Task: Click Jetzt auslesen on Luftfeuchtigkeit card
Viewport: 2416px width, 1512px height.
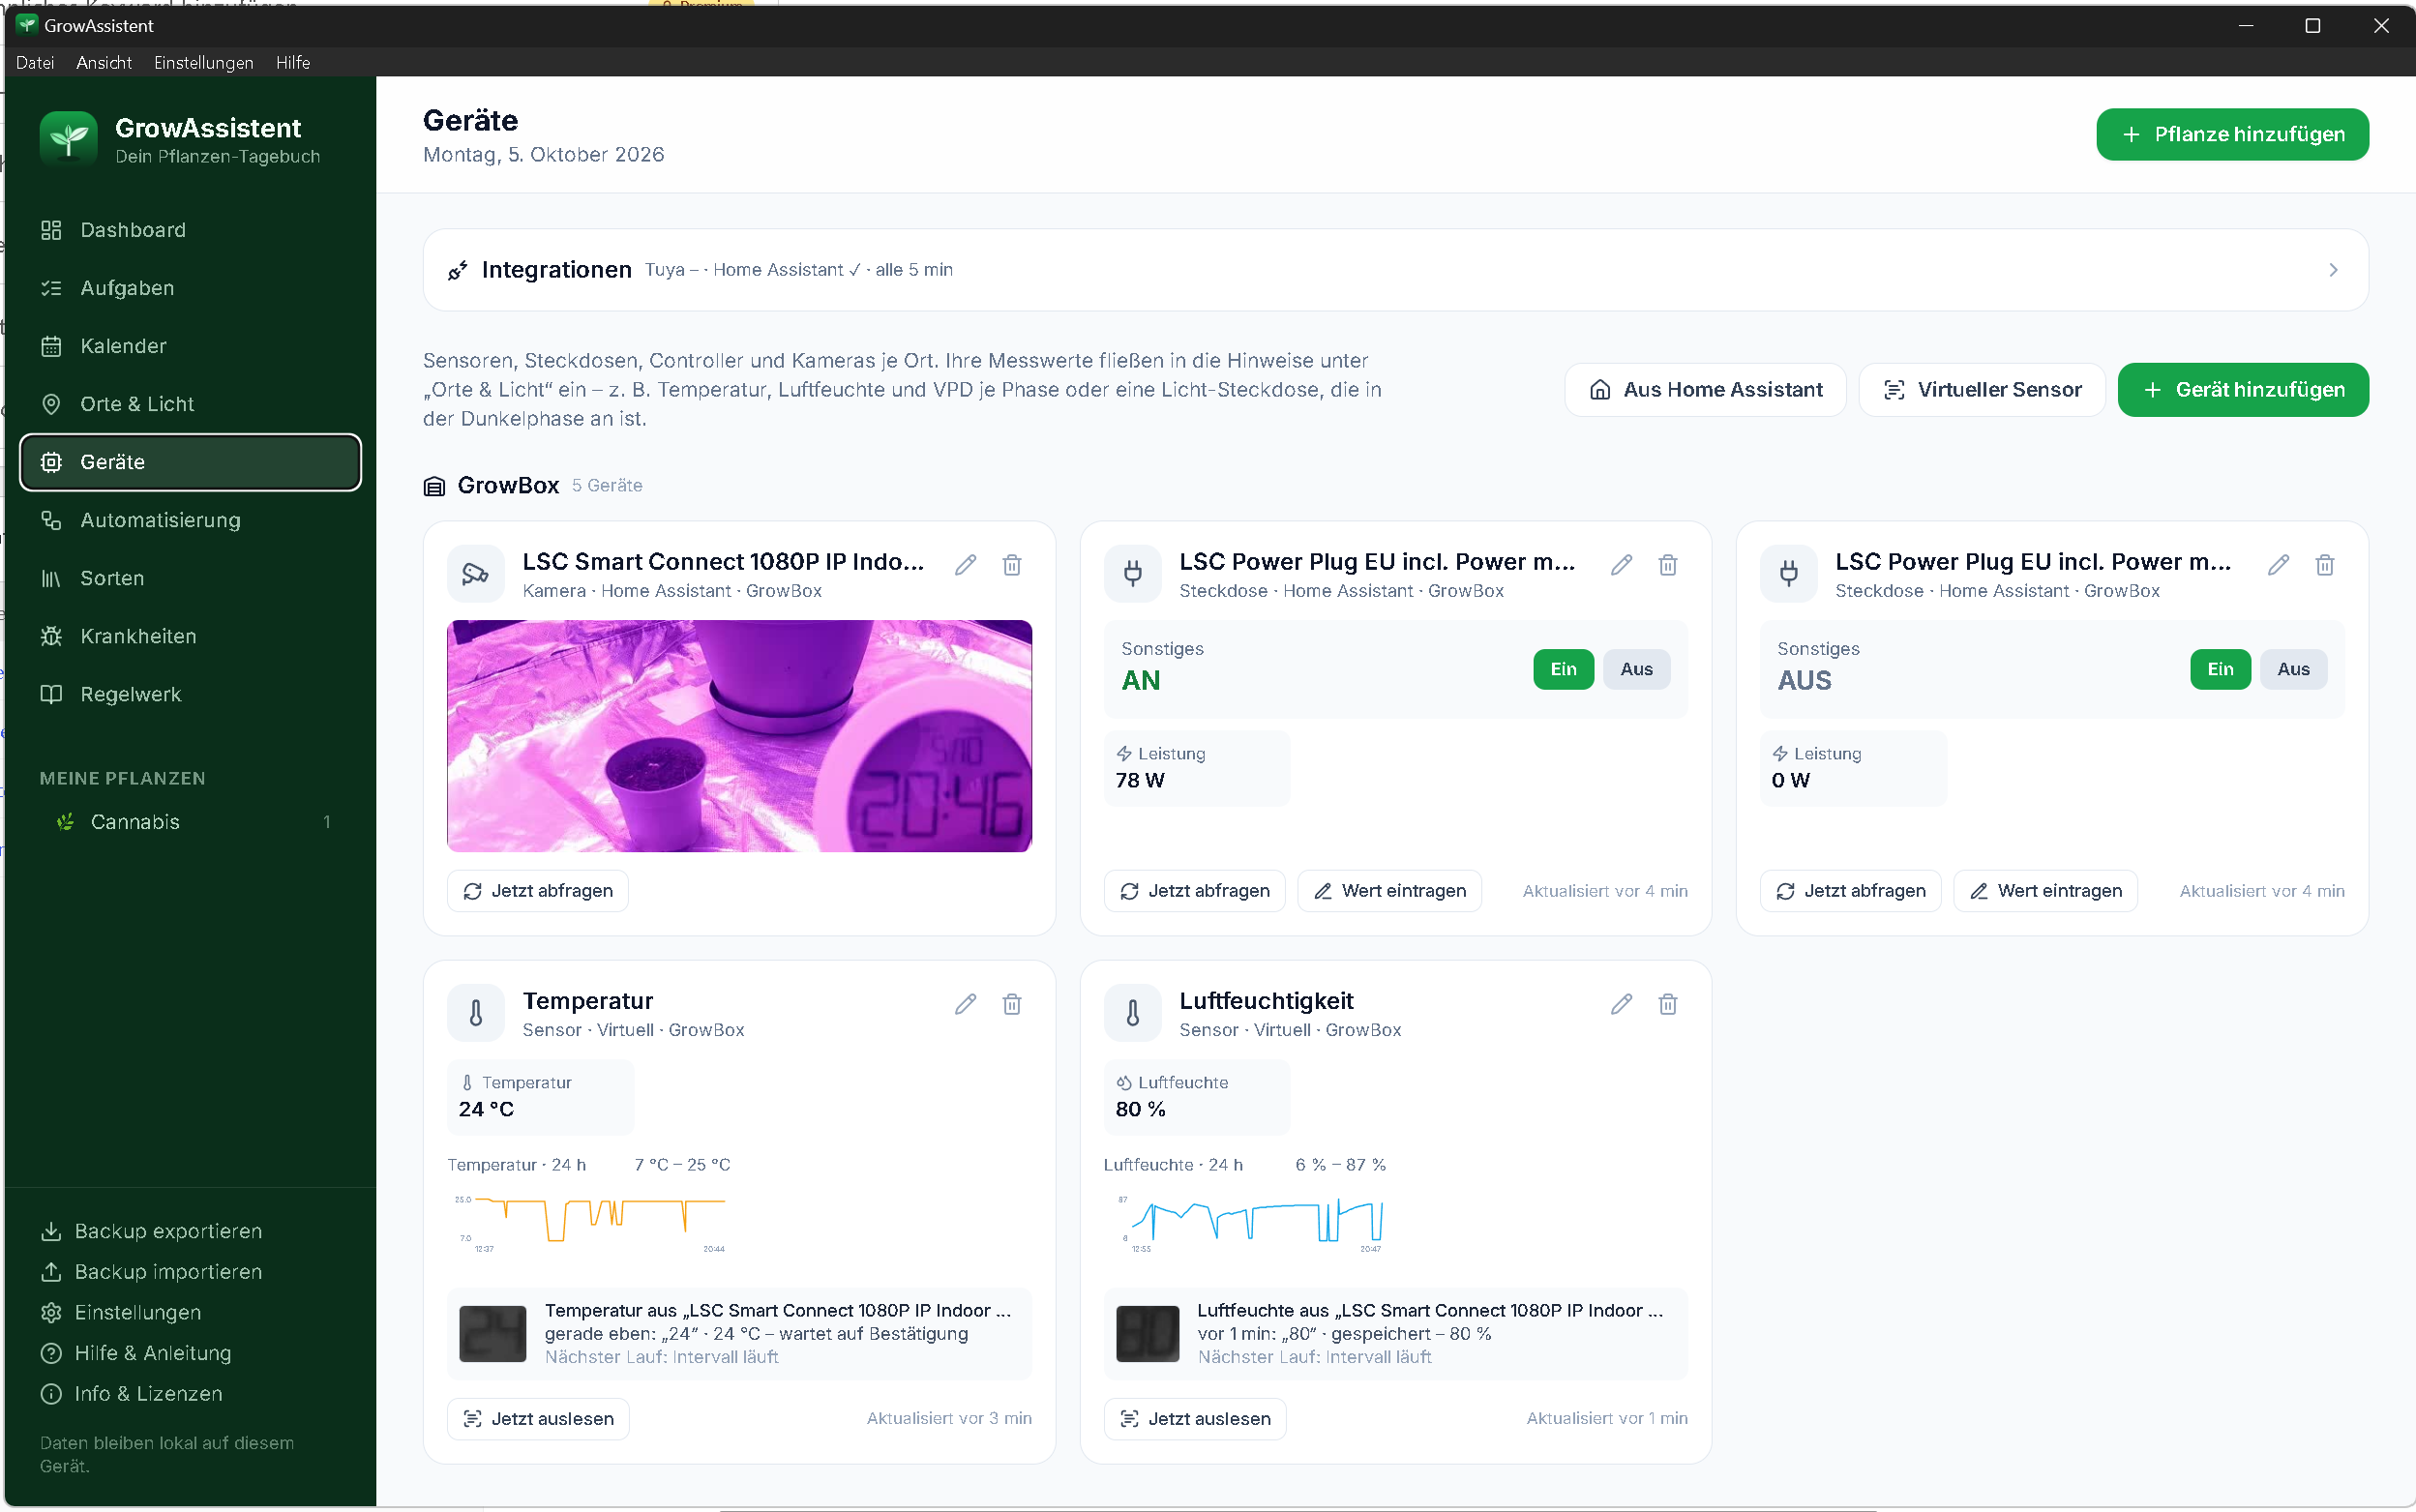Action: tap(1195, 1419)
